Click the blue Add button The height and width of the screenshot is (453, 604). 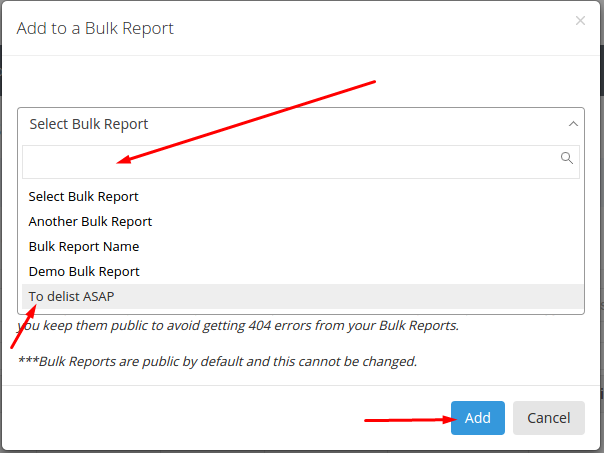click(x=478, y=418)
